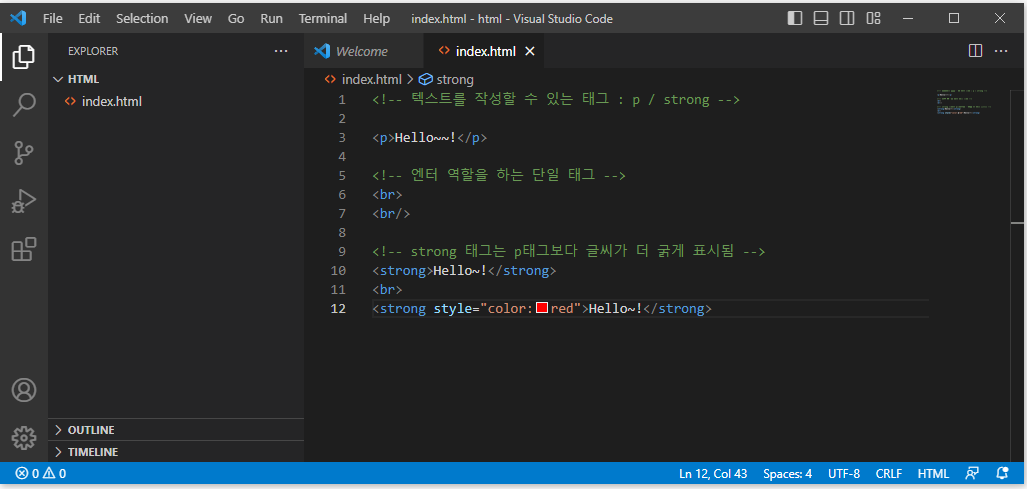The height and width of the screenshot is (489, 1027).
Task: Click the VS Code logo in title bar
Action: (x=18, y=18)
